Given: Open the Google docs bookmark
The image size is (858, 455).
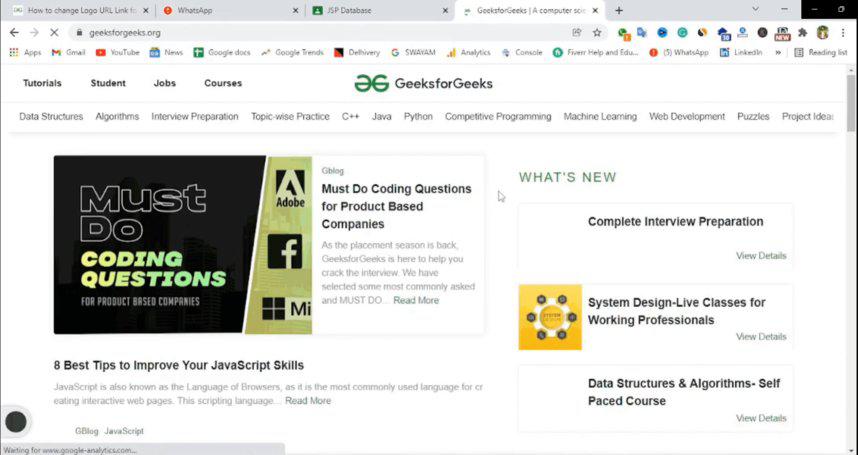Looking at the screenshot, I should click(222, 52).
